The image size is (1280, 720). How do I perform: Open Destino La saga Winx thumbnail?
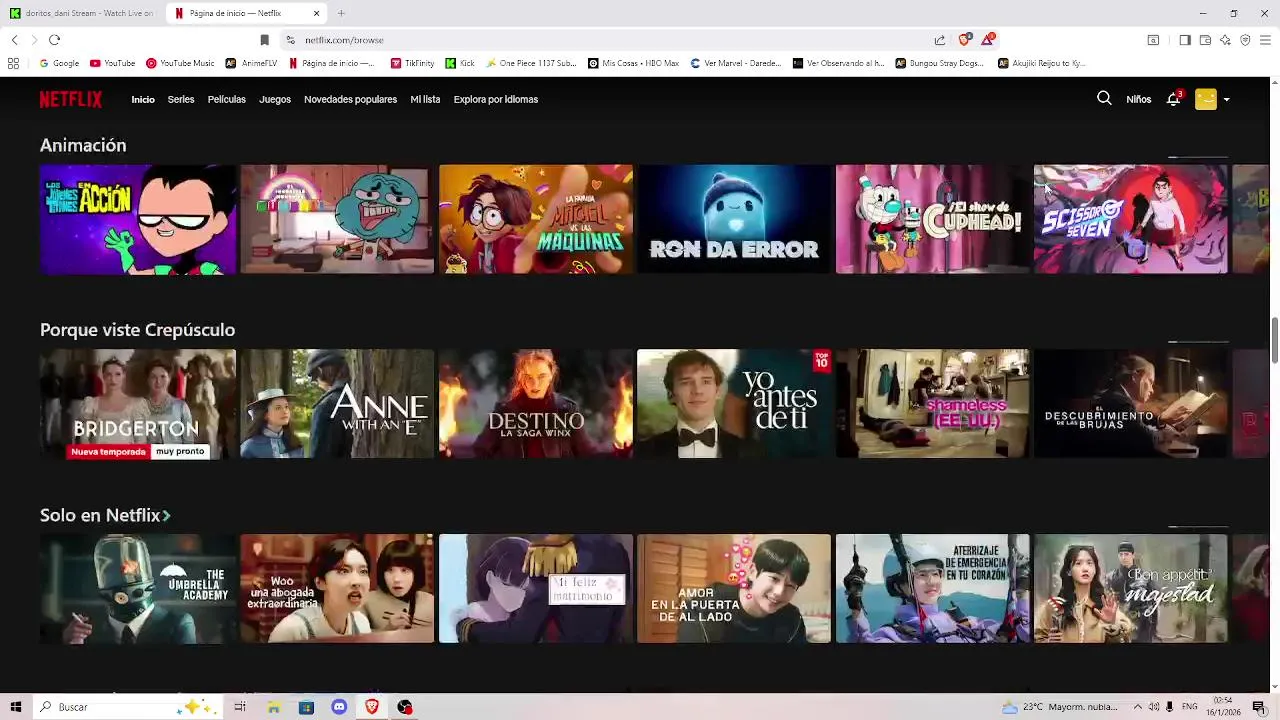[536, 404]
